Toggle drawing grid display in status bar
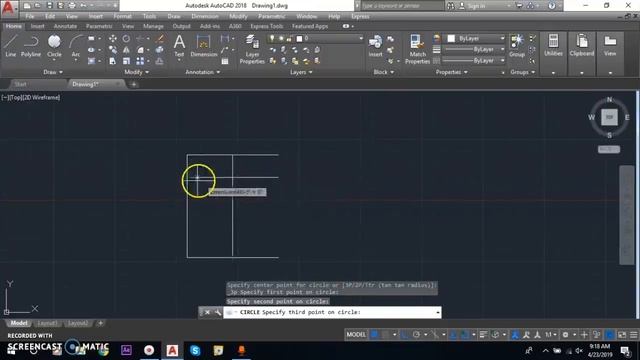Viewport: 640px width, 360px height. (374, 335)
